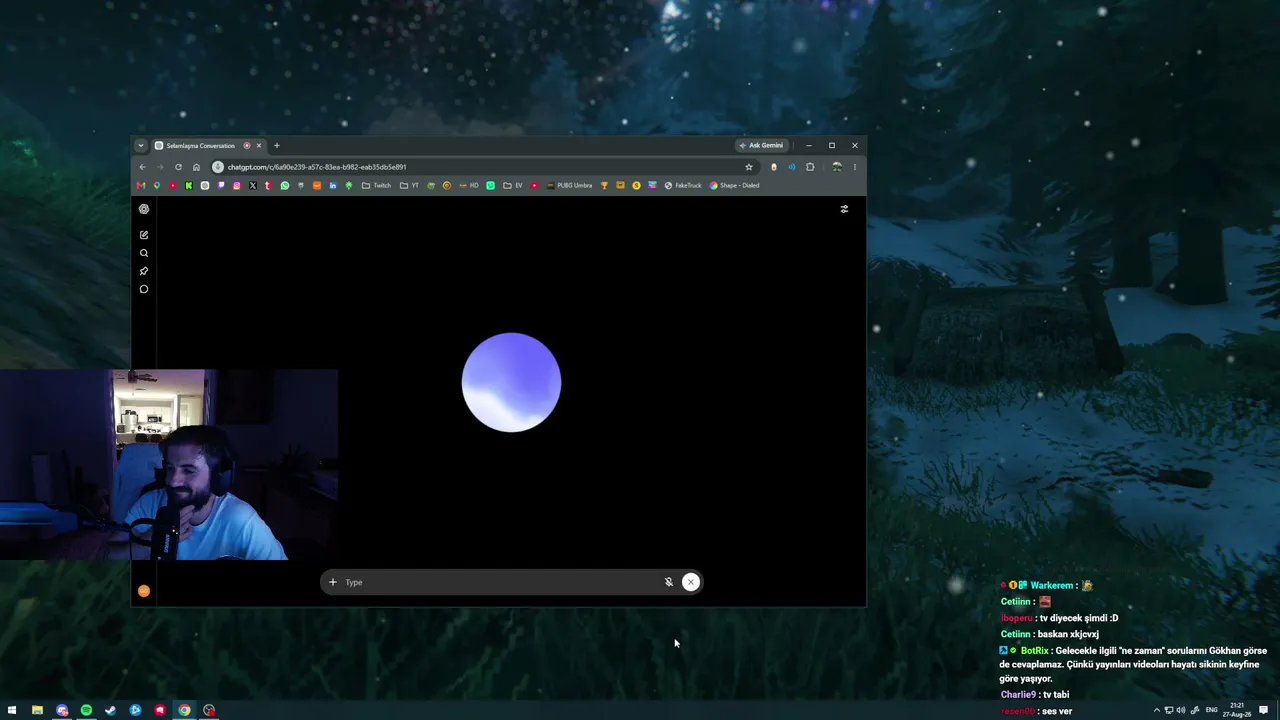This screenshot has width=1280, height=720.
Task: Go to the browser home page
Action: [x=196, y=167]
